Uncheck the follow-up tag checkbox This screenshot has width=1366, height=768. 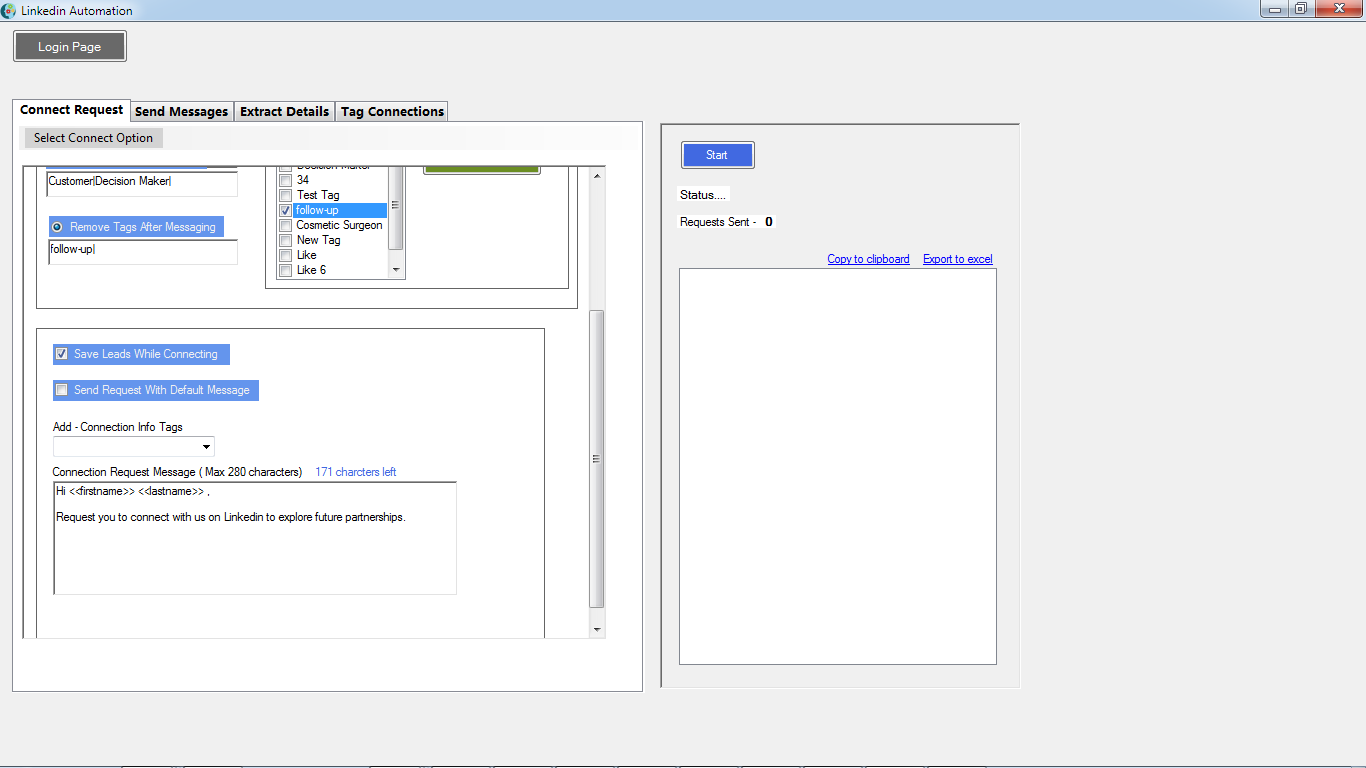[285, 211]
